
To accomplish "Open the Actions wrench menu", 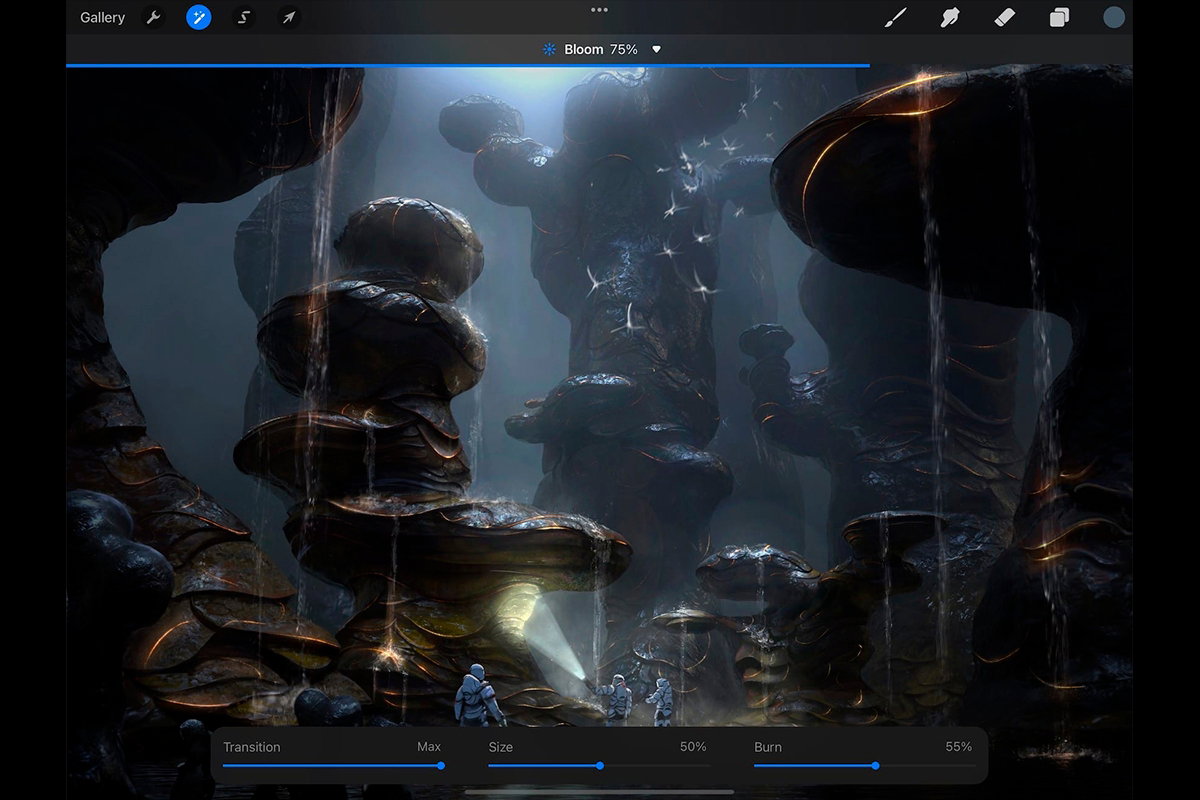I will (153, 17).
